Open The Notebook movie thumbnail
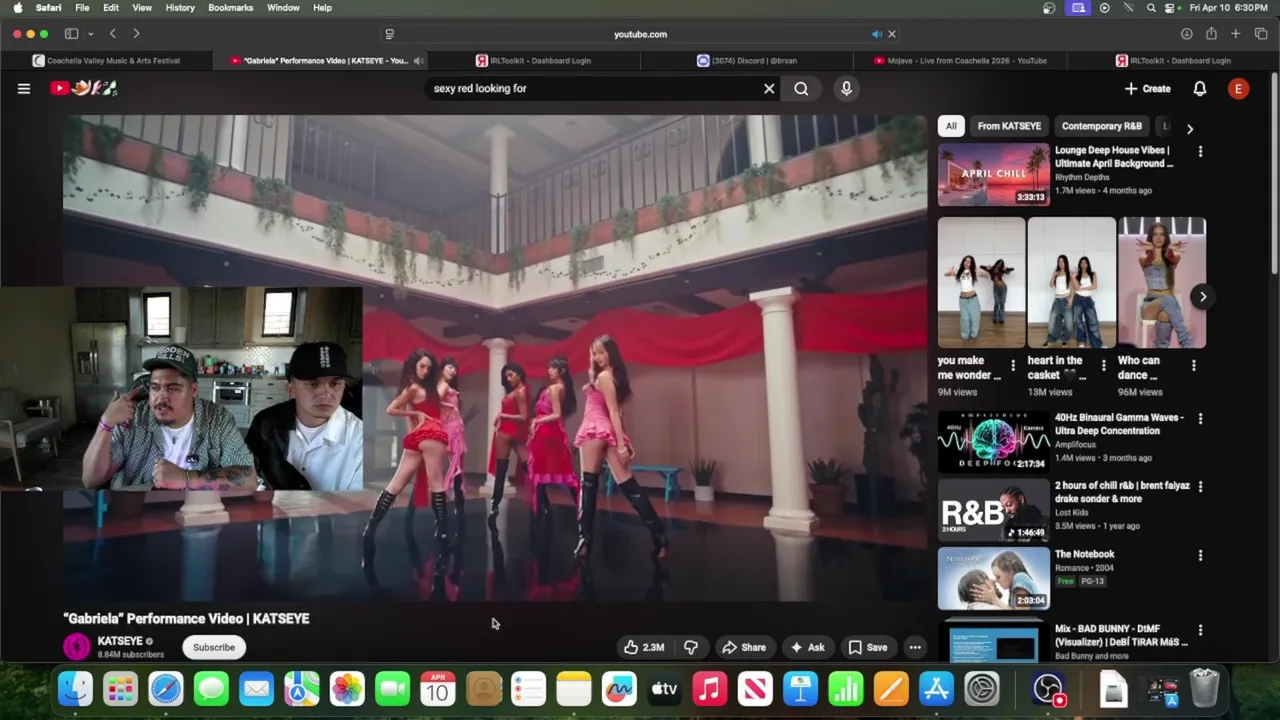Screen dimensions: 1280x720 point(993,578)
